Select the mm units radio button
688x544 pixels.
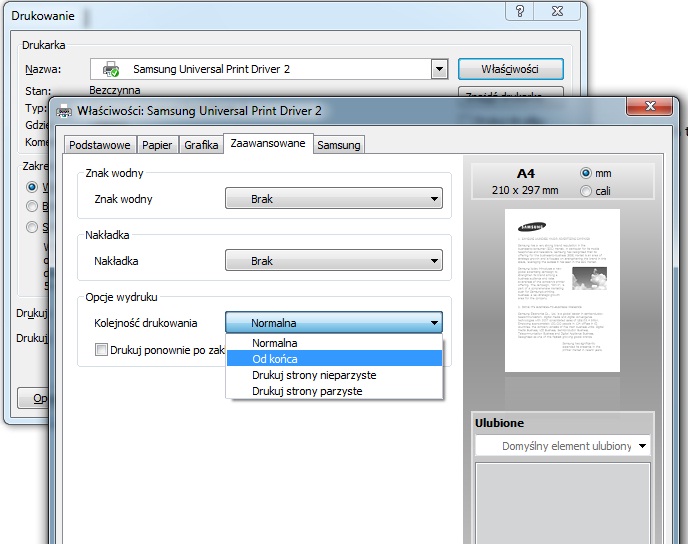585,173
